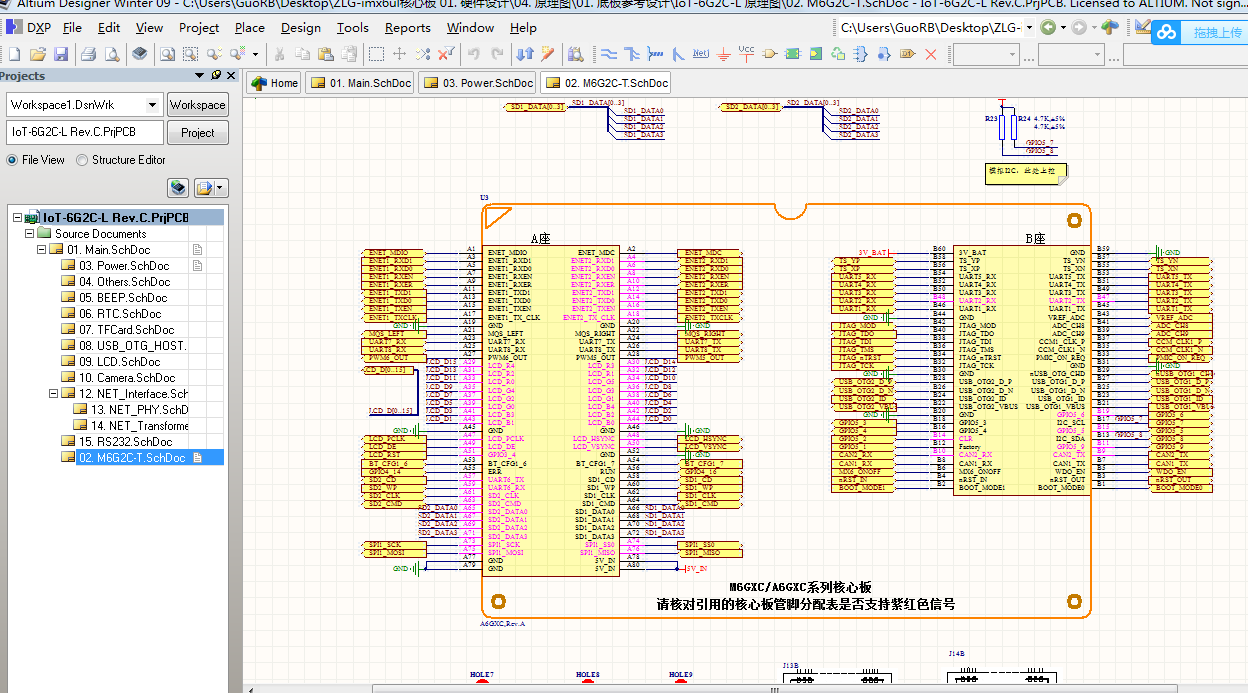Open 03. Power.SchDoc in the tree

(124, 266)
